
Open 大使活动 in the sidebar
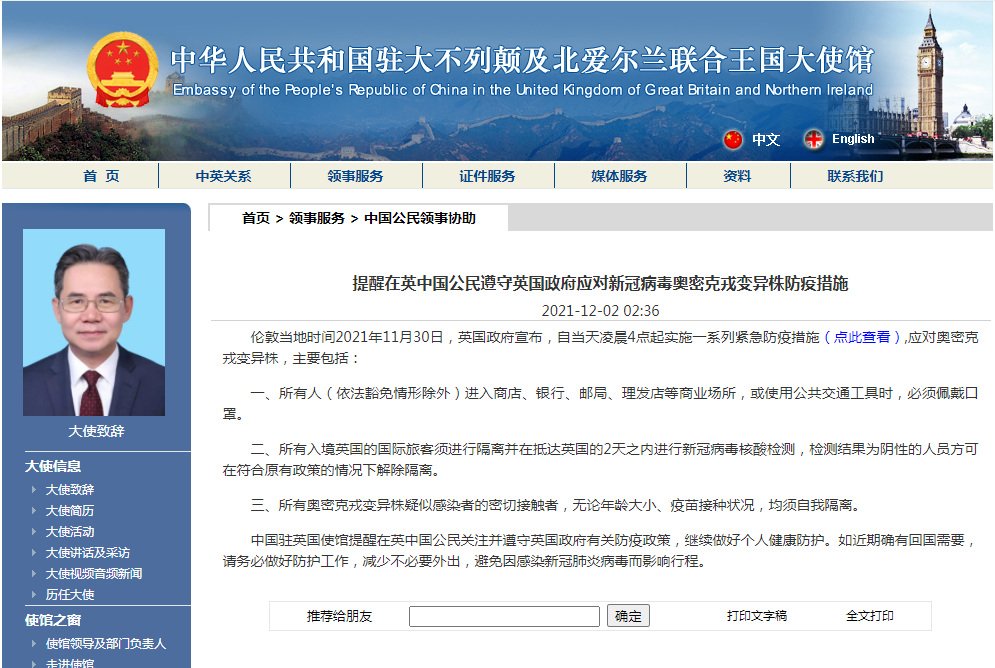[70, 532]
